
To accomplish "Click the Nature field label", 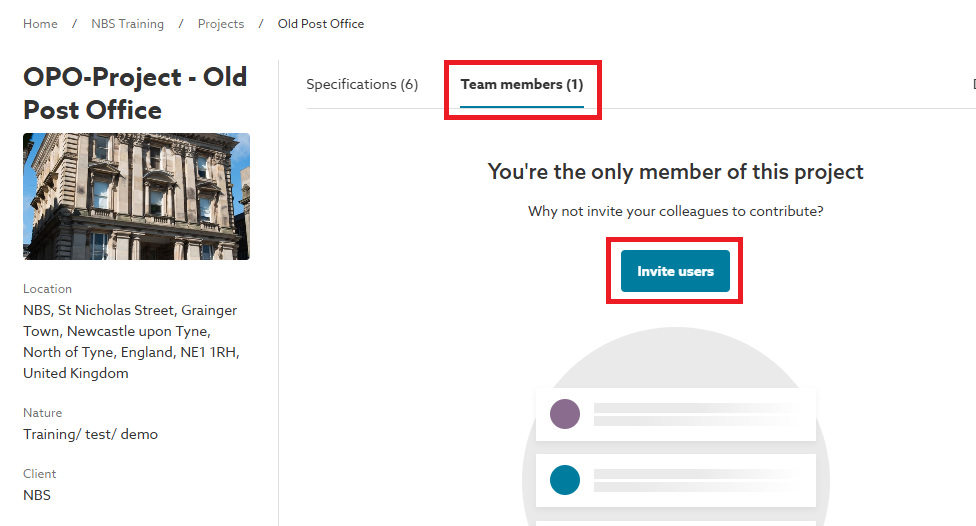I will [42, 413].
